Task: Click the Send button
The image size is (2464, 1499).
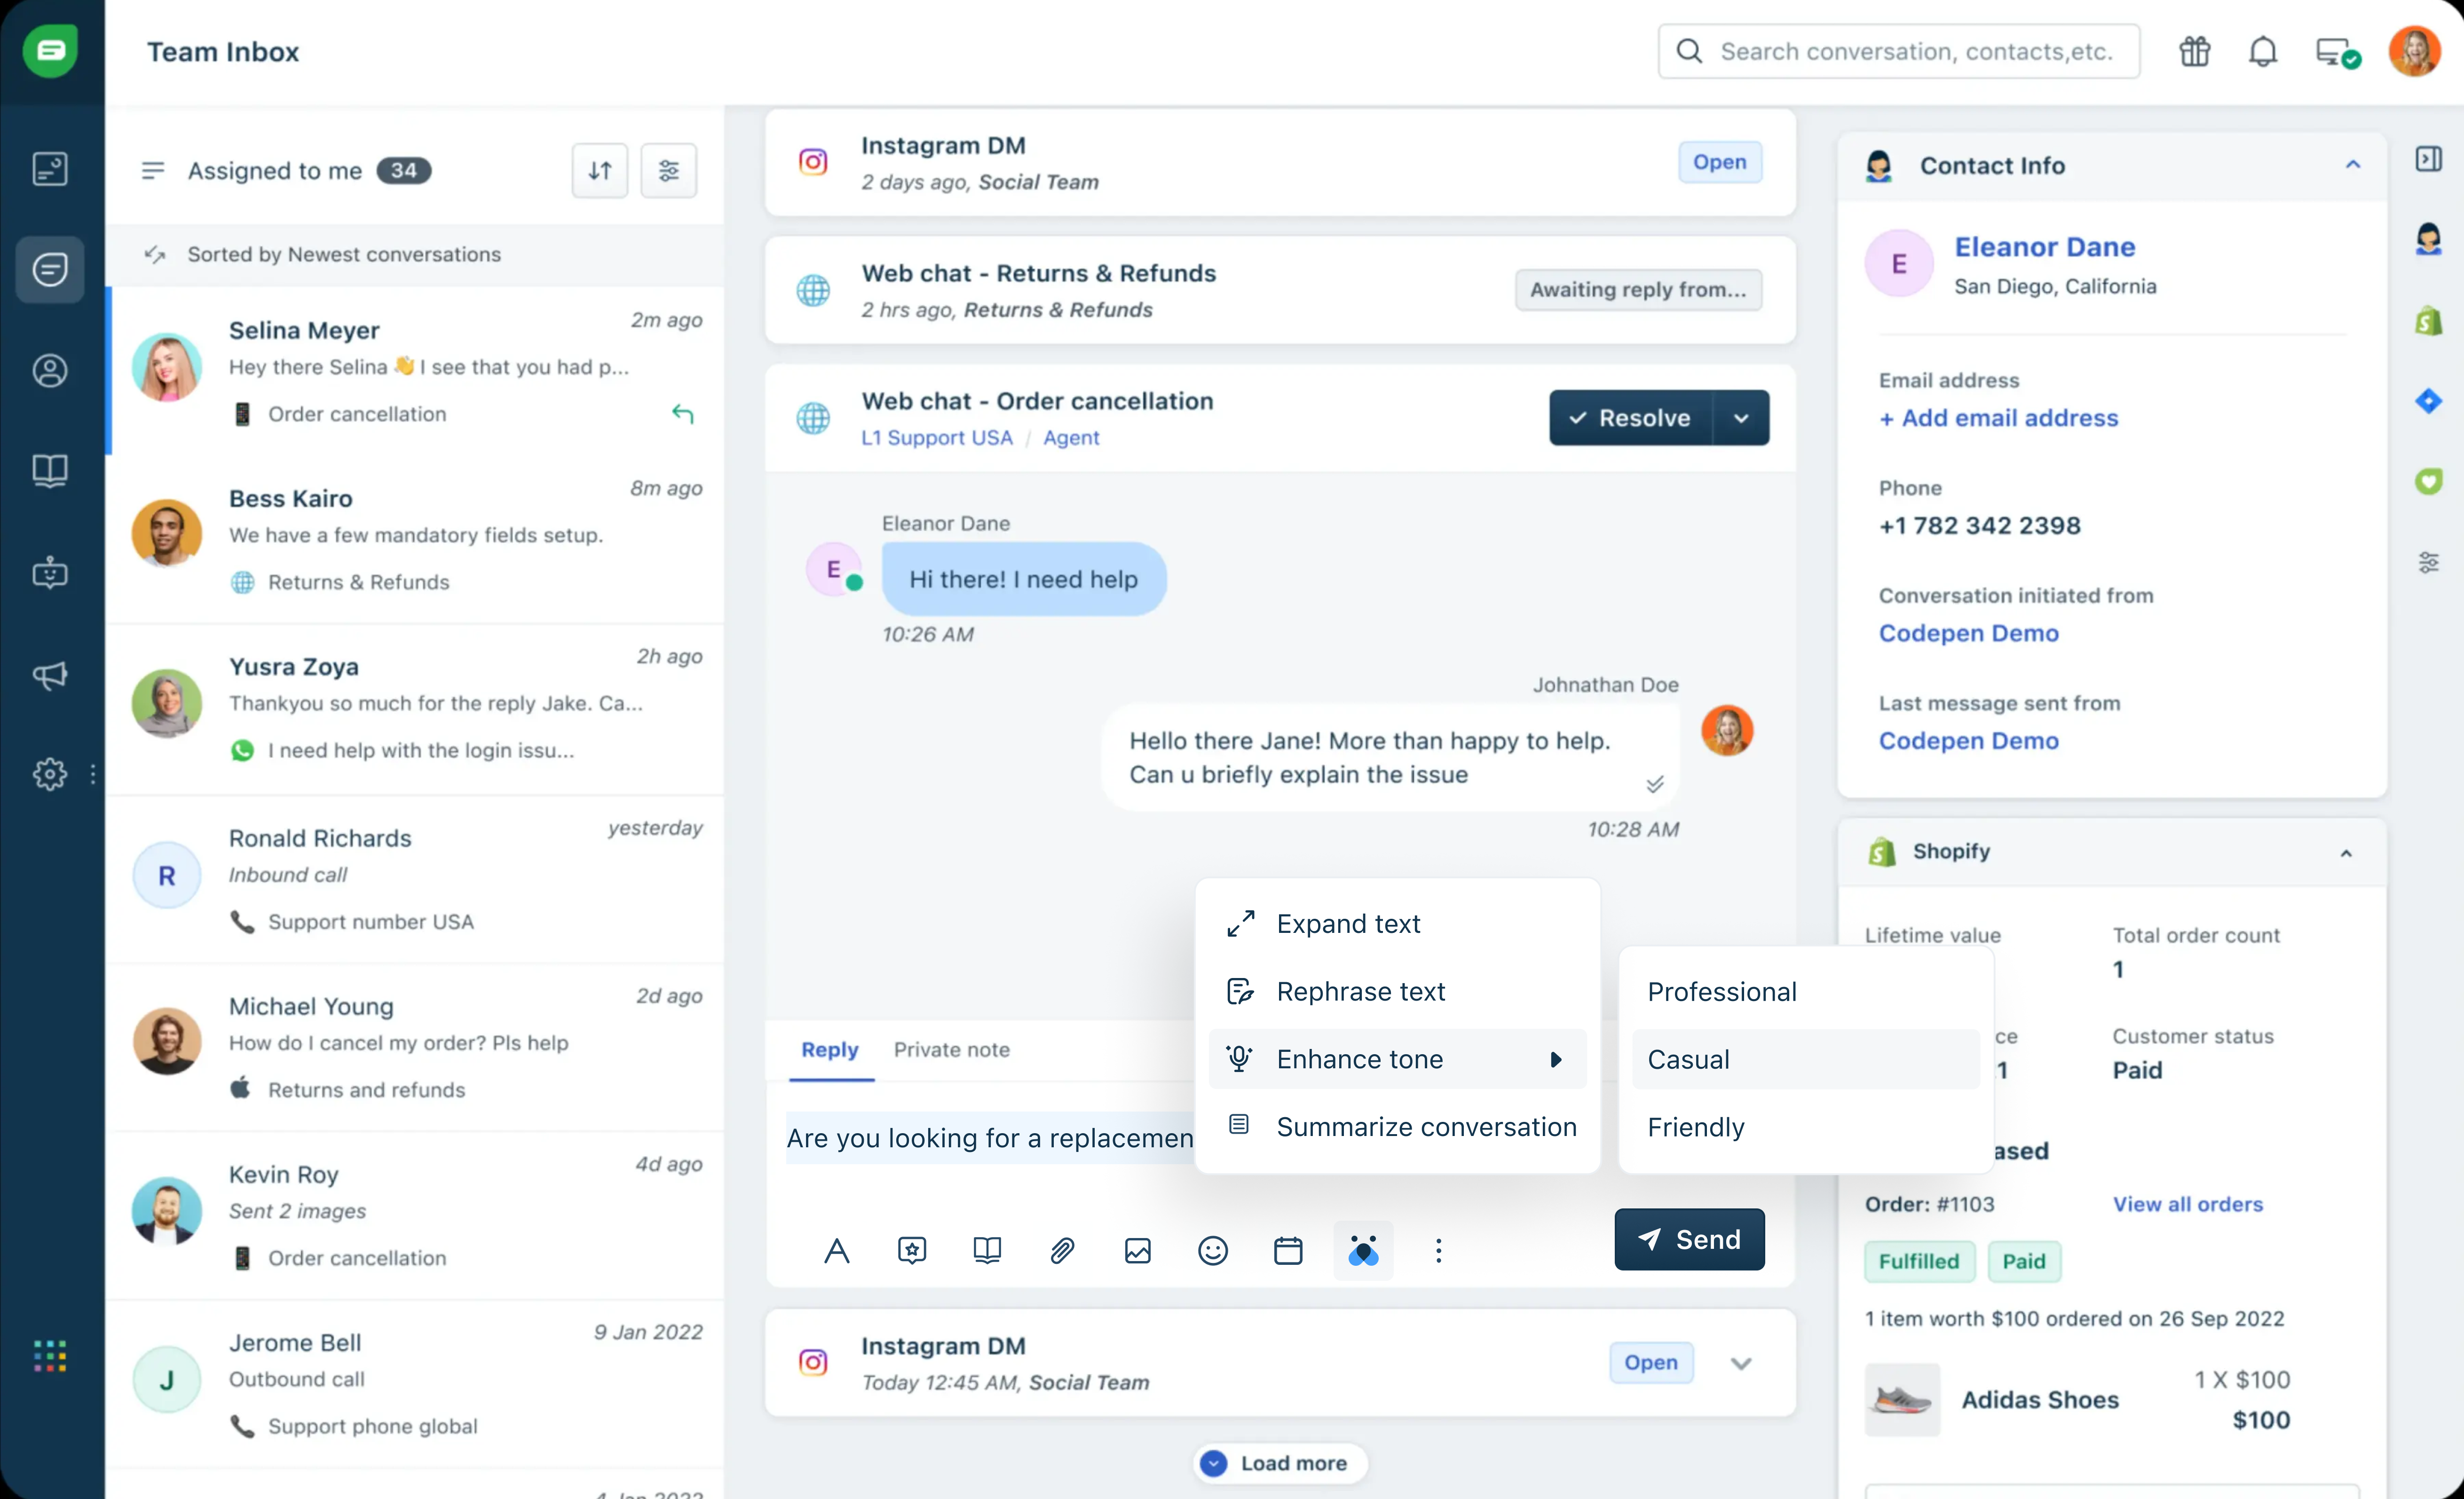Action: (x=1689, y=1240)
